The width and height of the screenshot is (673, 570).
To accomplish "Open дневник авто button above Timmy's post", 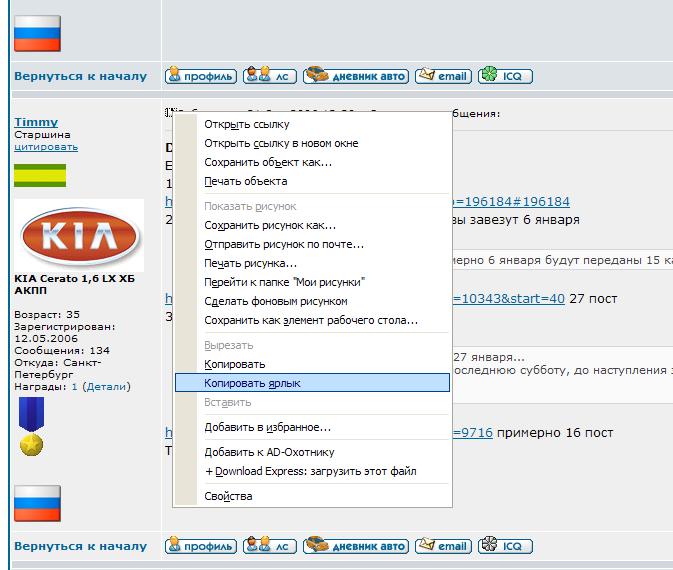I will click(x=356, y=76).
